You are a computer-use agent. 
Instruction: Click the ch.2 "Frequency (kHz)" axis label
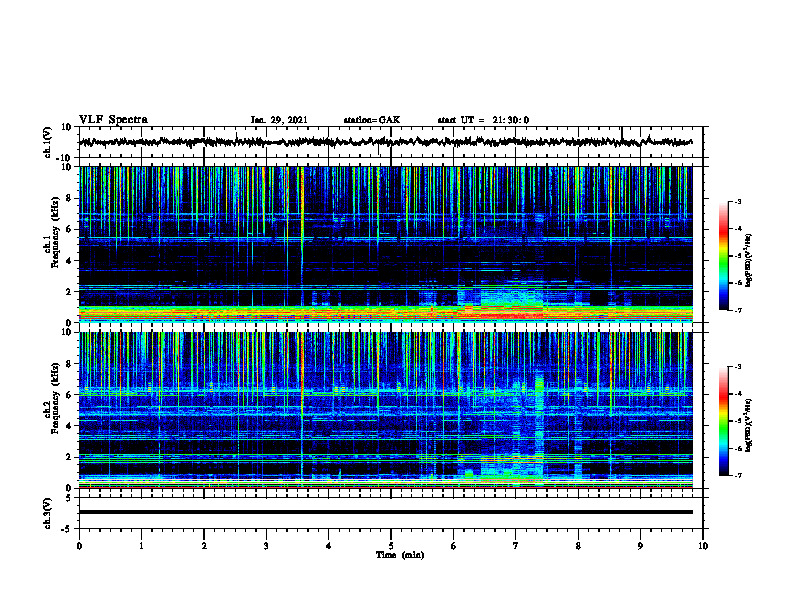(55, 397)
